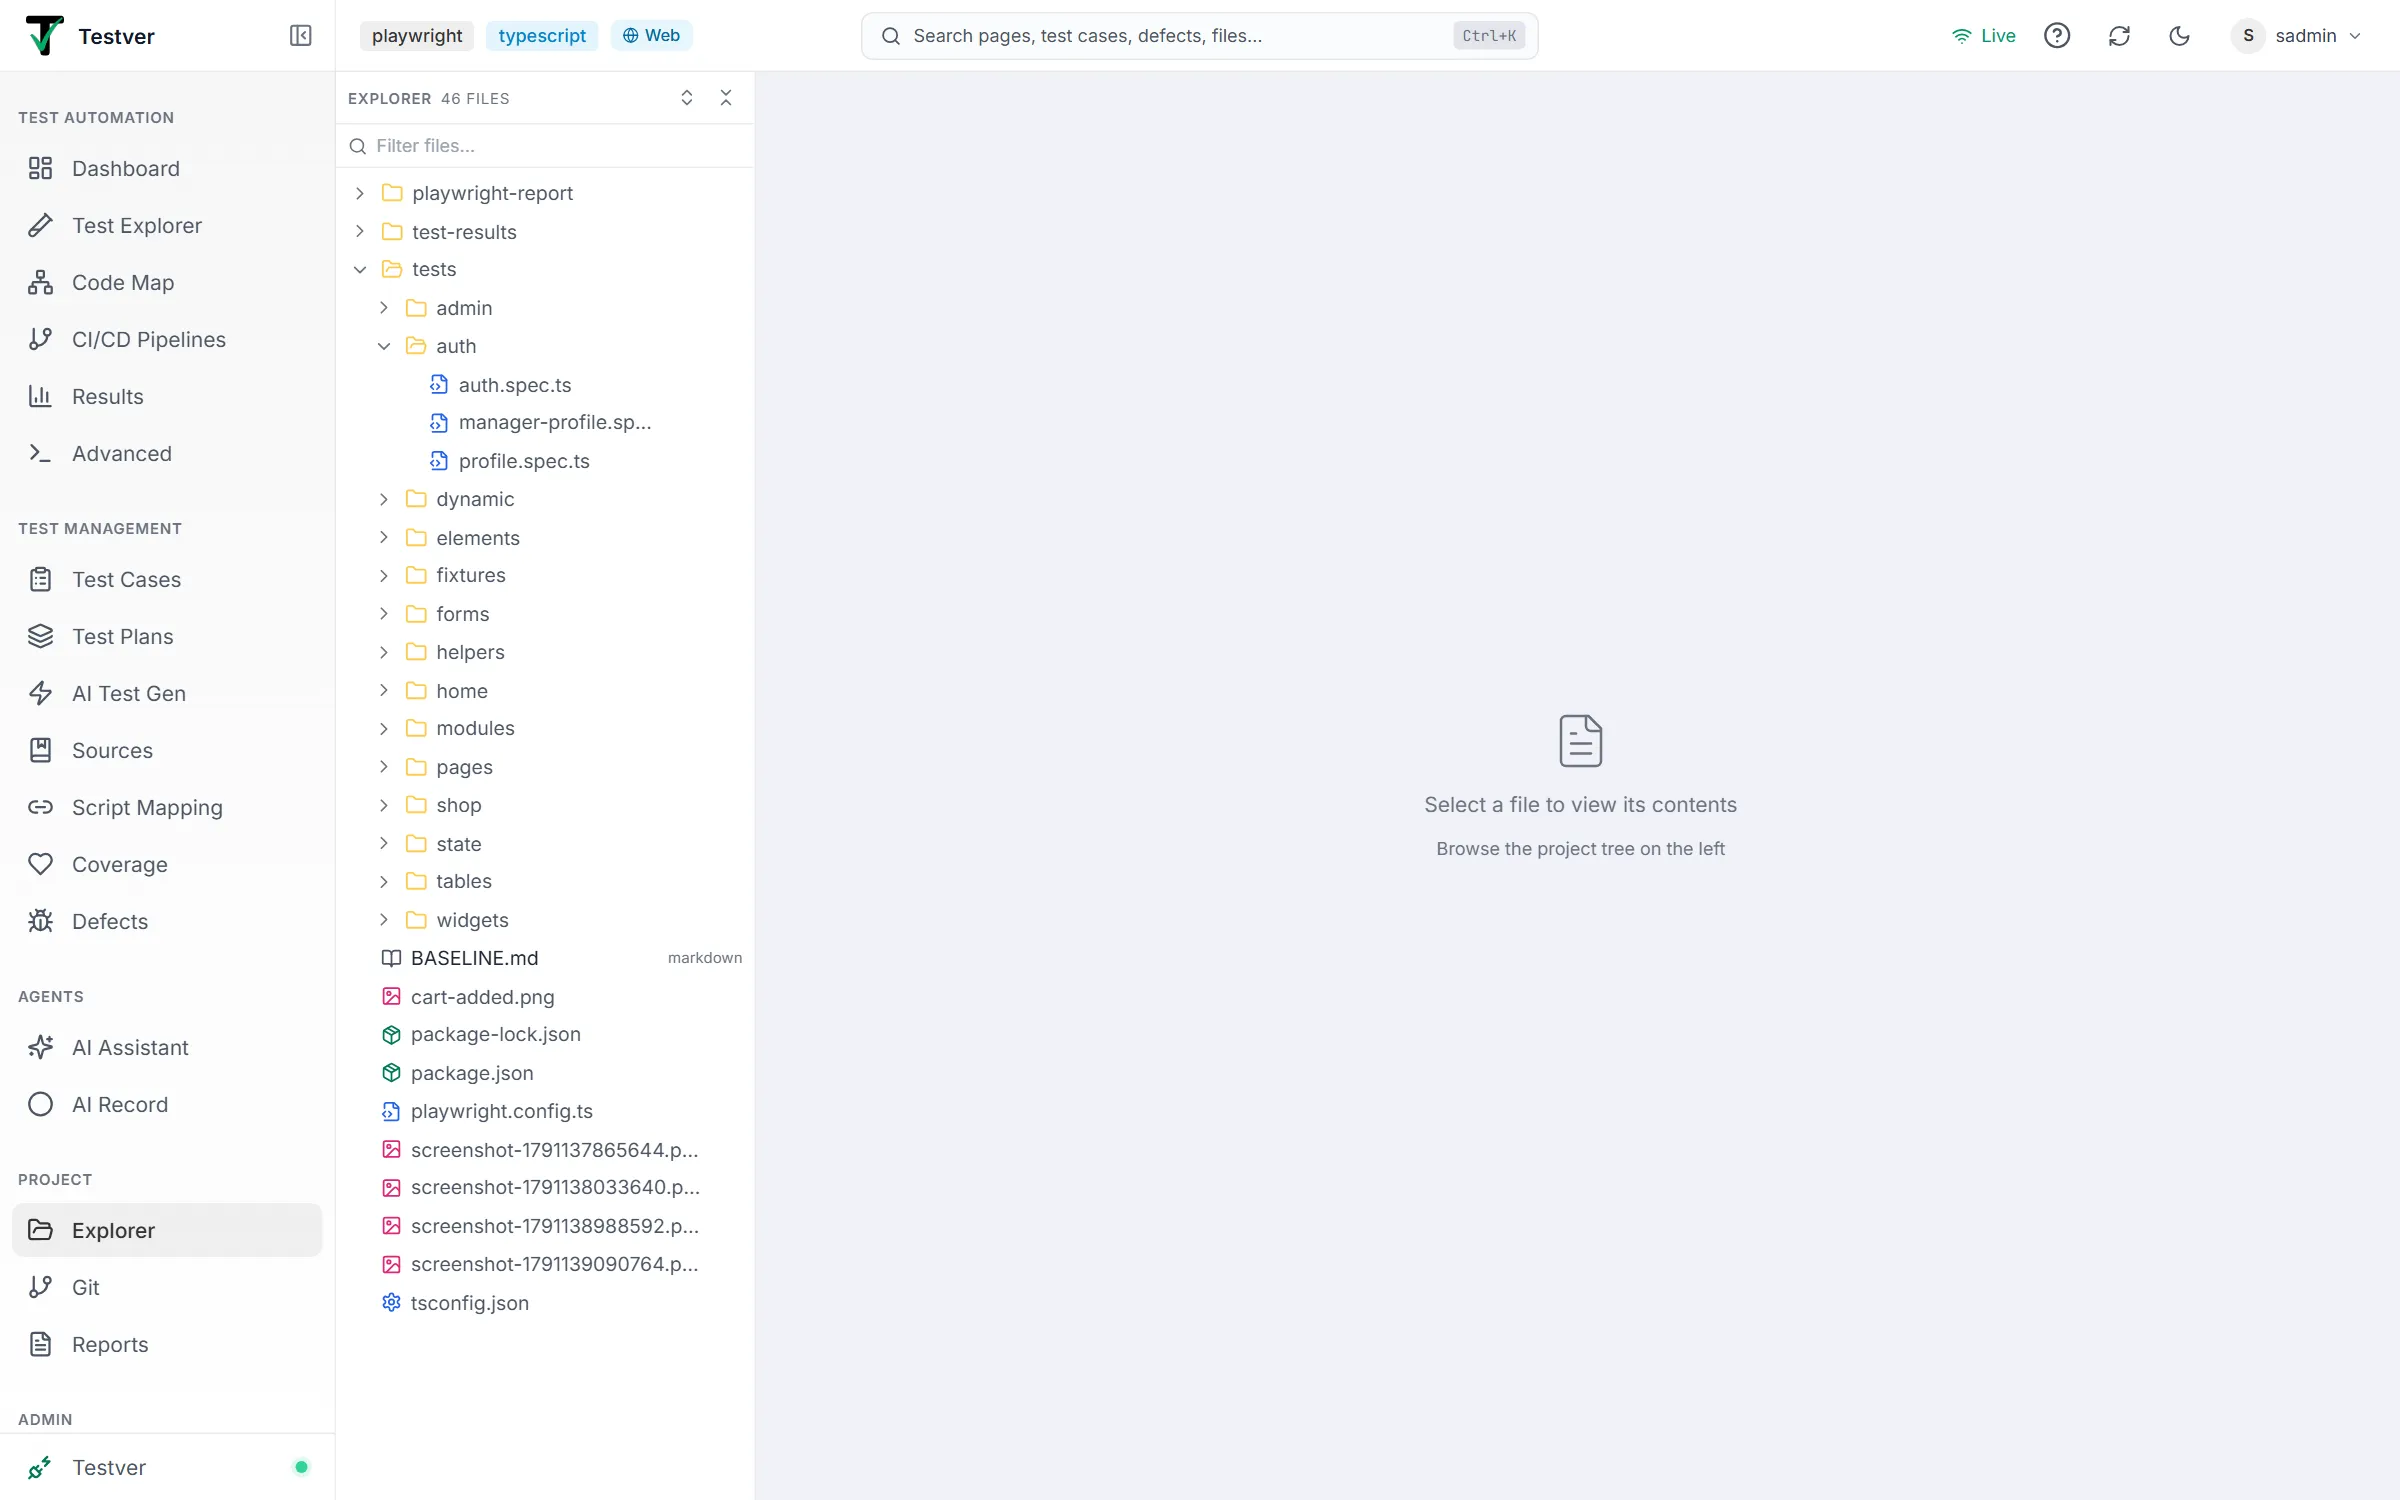The width and height of the screenshot is (2400, 1500).
Task: Click the Test Cases icon
Action: coord(40,579)
